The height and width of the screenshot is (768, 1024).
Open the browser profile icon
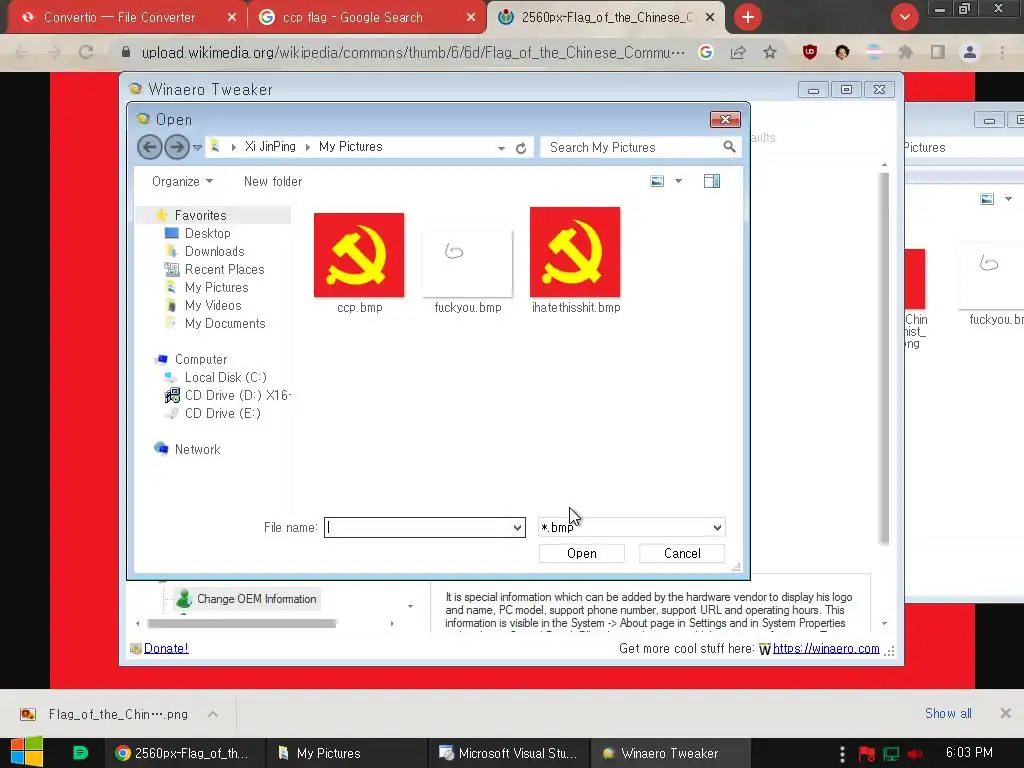[970, 52]
